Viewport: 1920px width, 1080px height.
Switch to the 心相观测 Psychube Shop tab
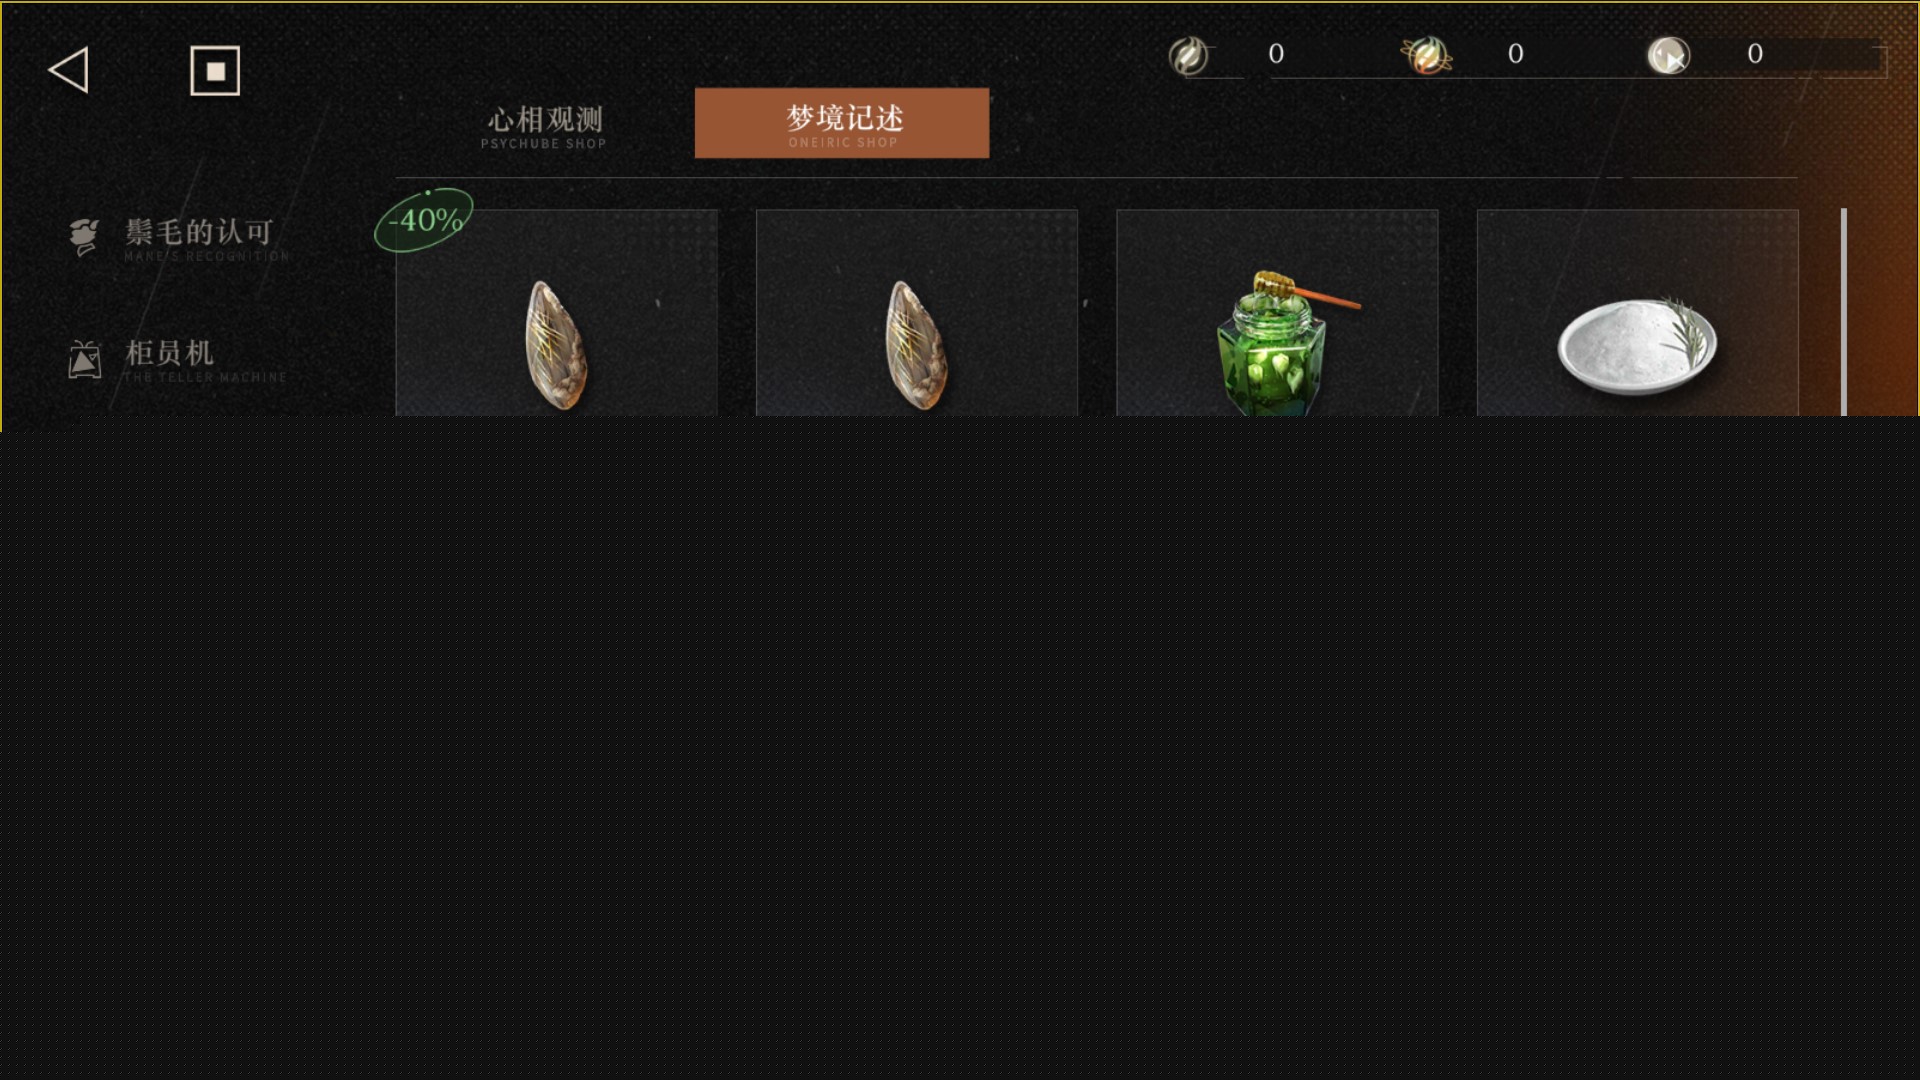pyautogui.click(x=544, y=127)
